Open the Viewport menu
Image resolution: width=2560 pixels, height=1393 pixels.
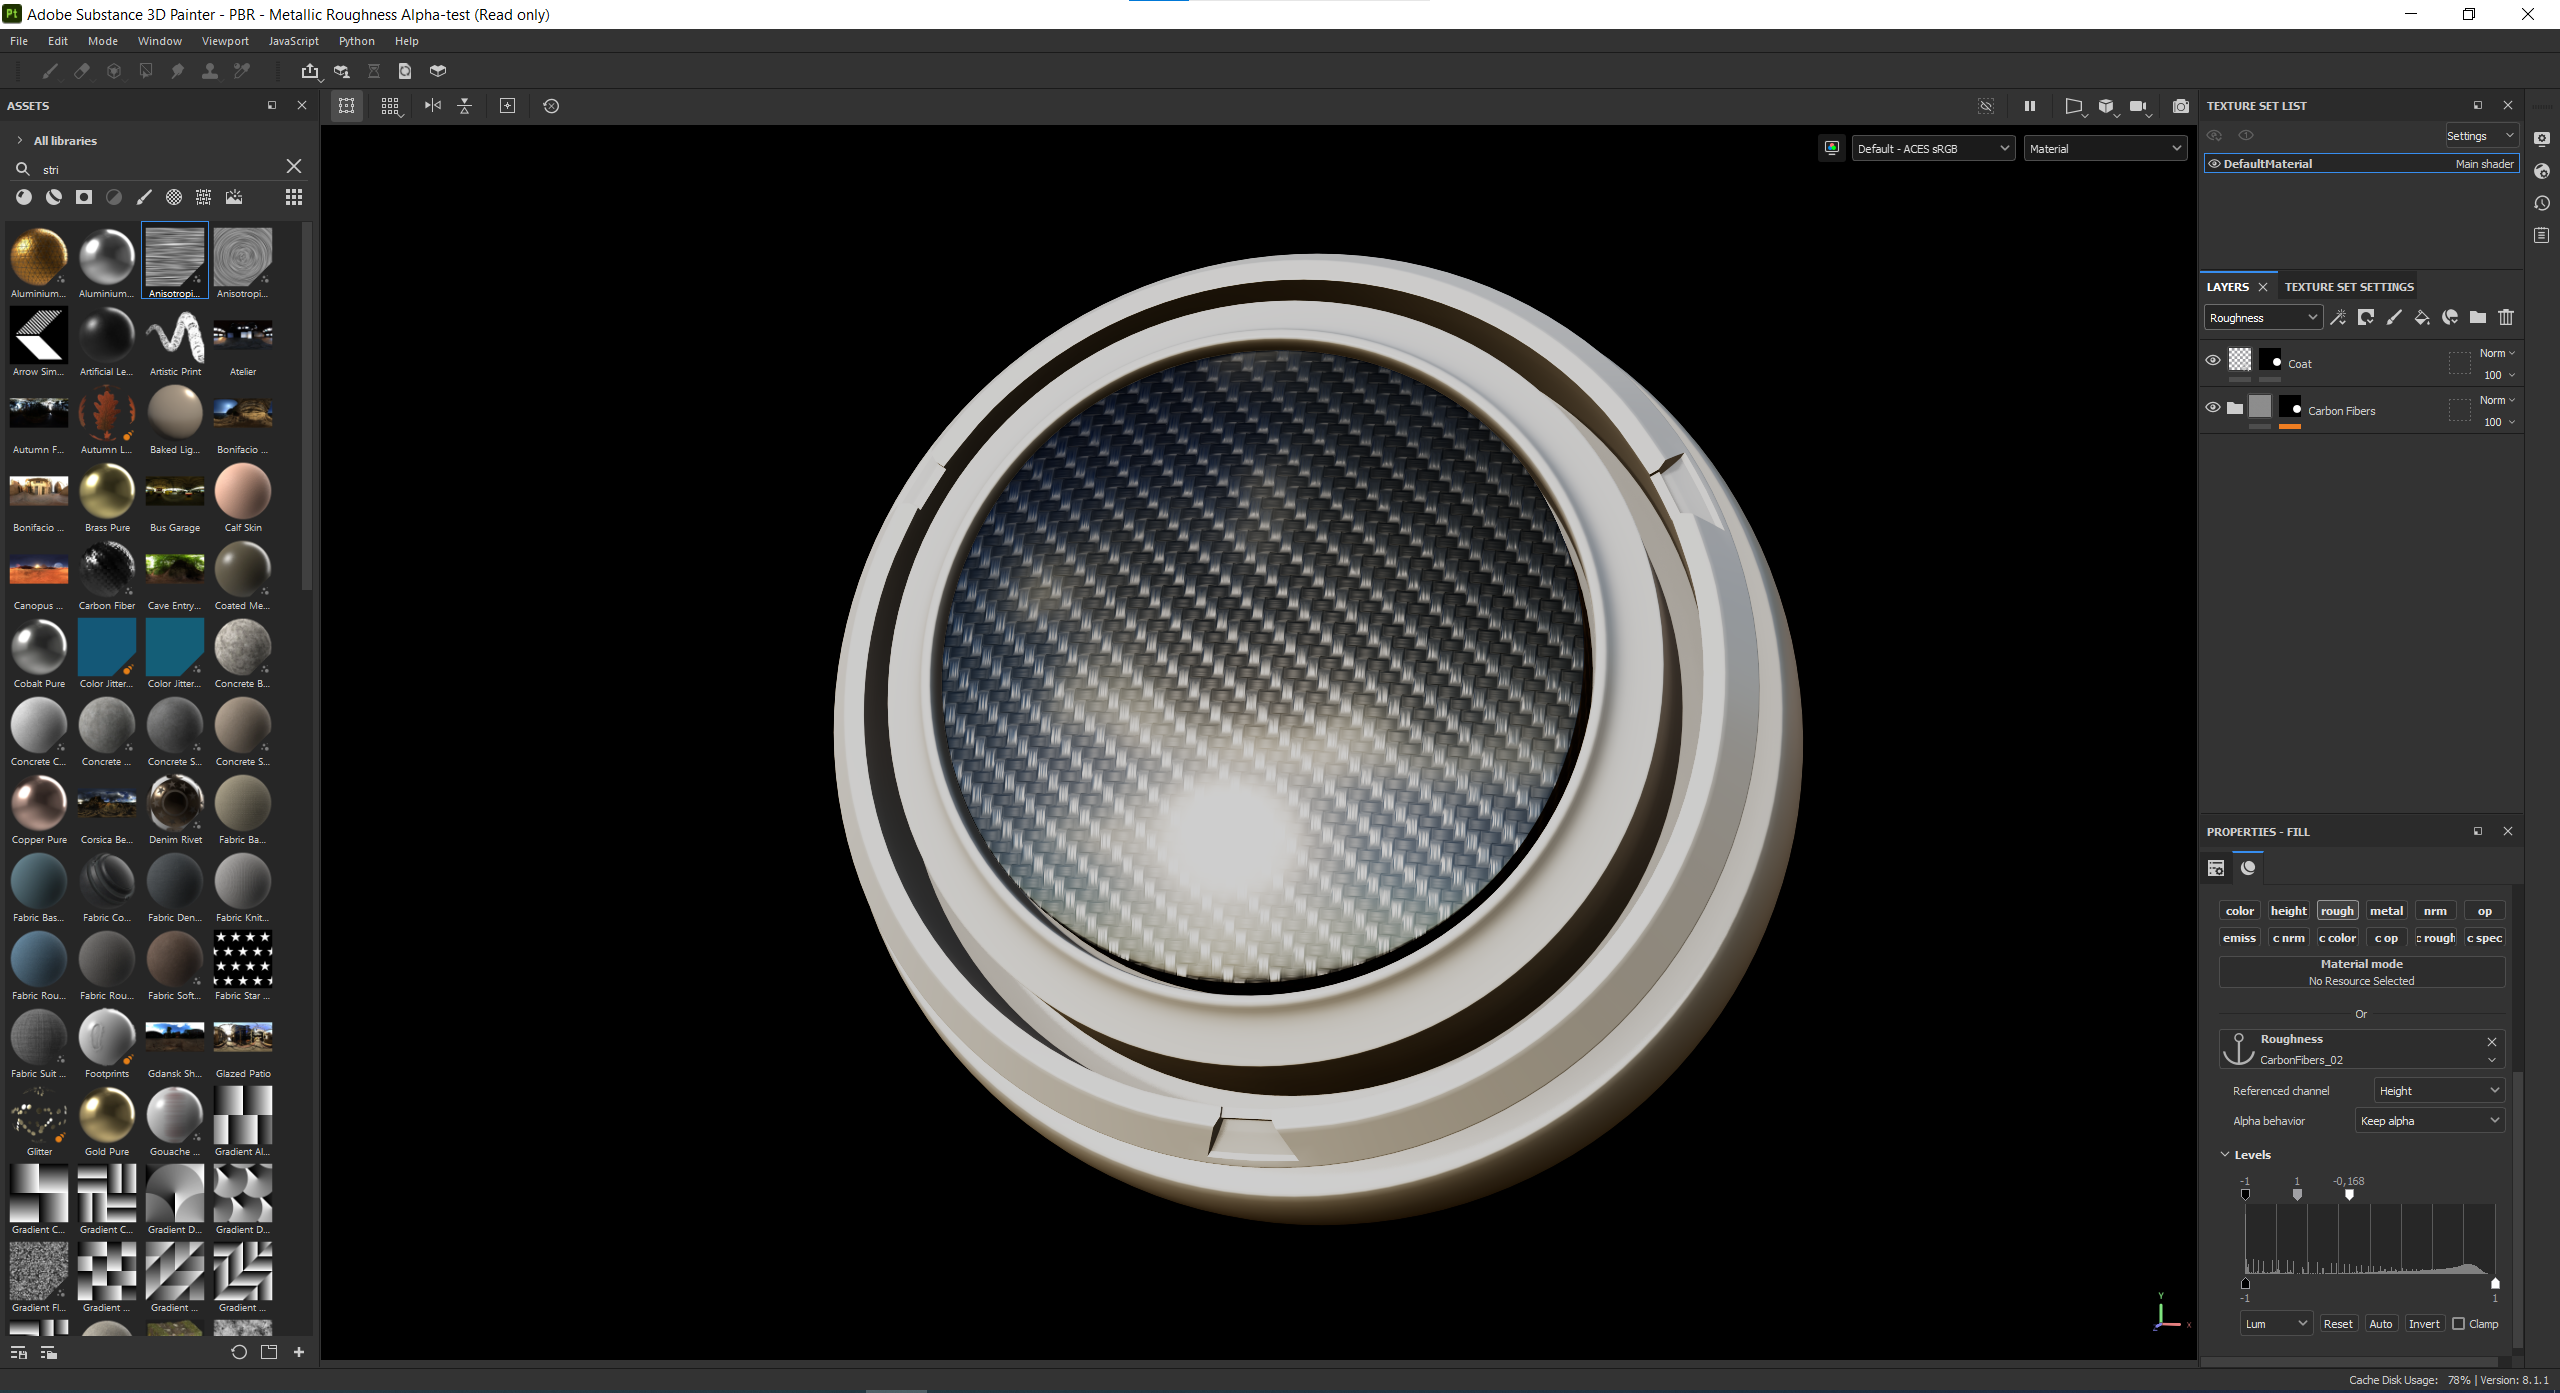tap(224, 41)
